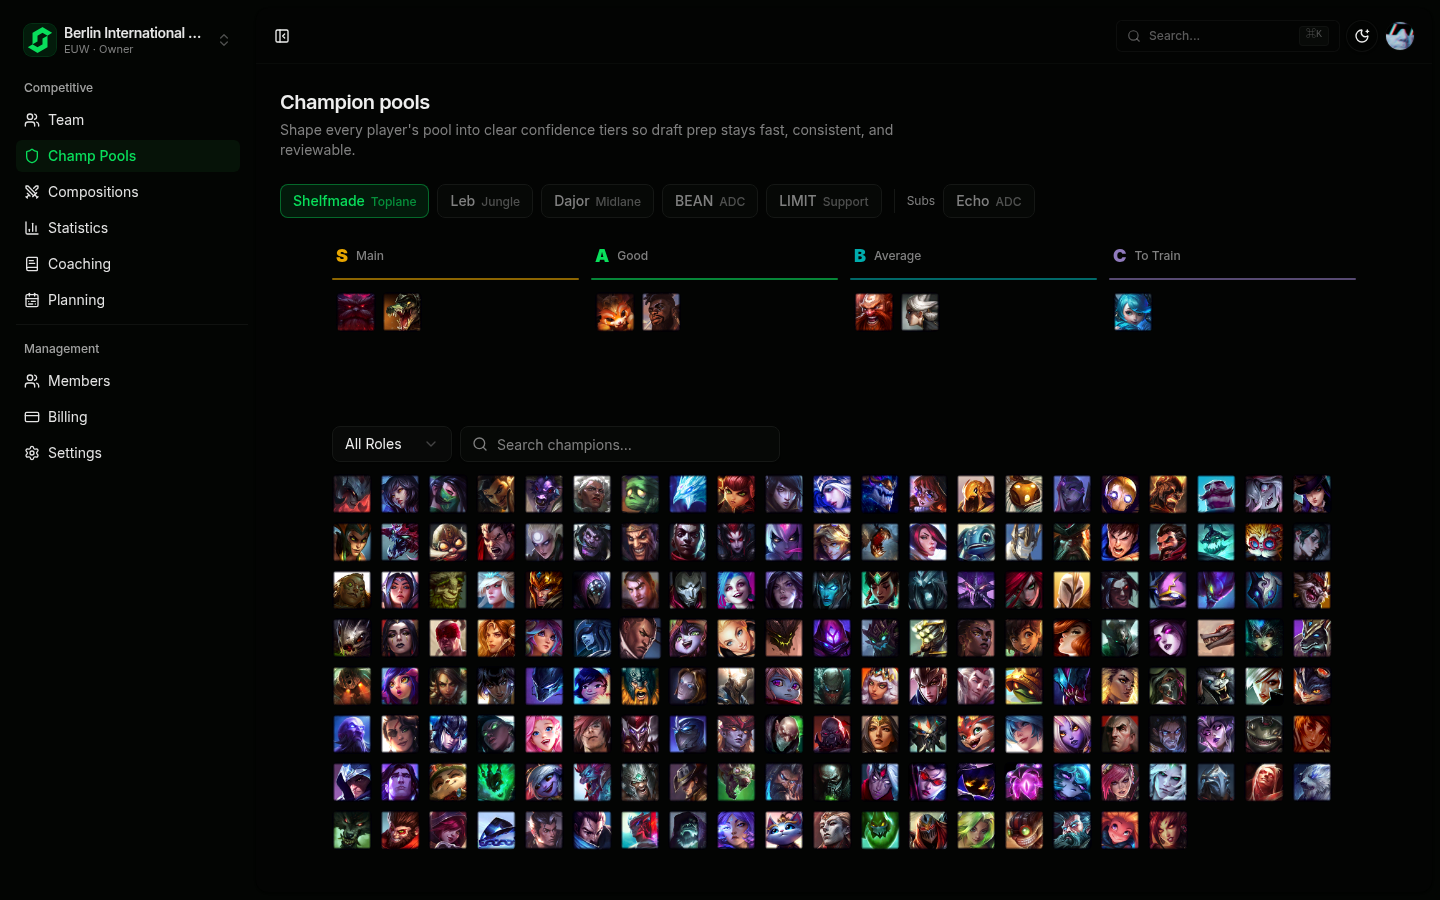The height and width of the screenshot is (900, 1440).
Task: Open Champ Pools in sidebar
Action: click(128, 156)
